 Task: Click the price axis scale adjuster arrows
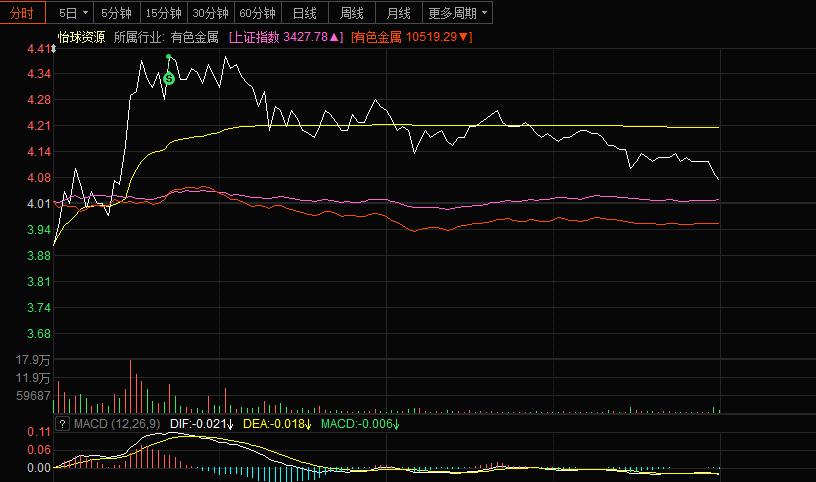pos(53,49)
